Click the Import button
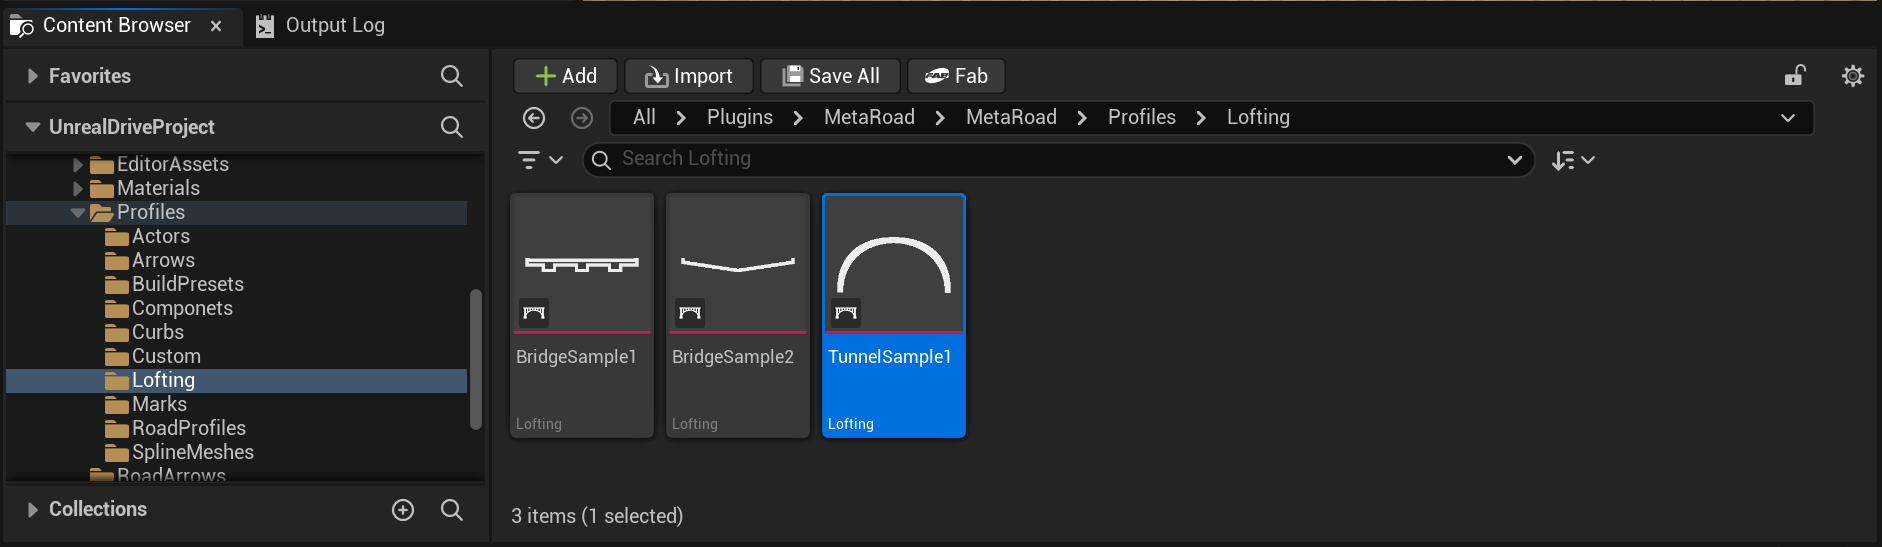This screenshot has height=547, width=1882. coord(689,76)
